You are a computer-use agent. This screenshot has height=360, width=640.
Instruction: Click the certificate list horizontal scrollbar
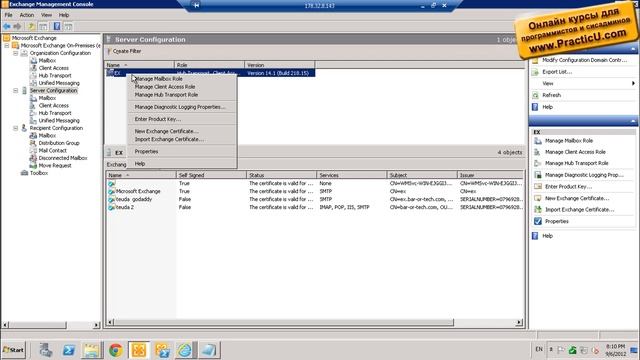tap(284, 322)
